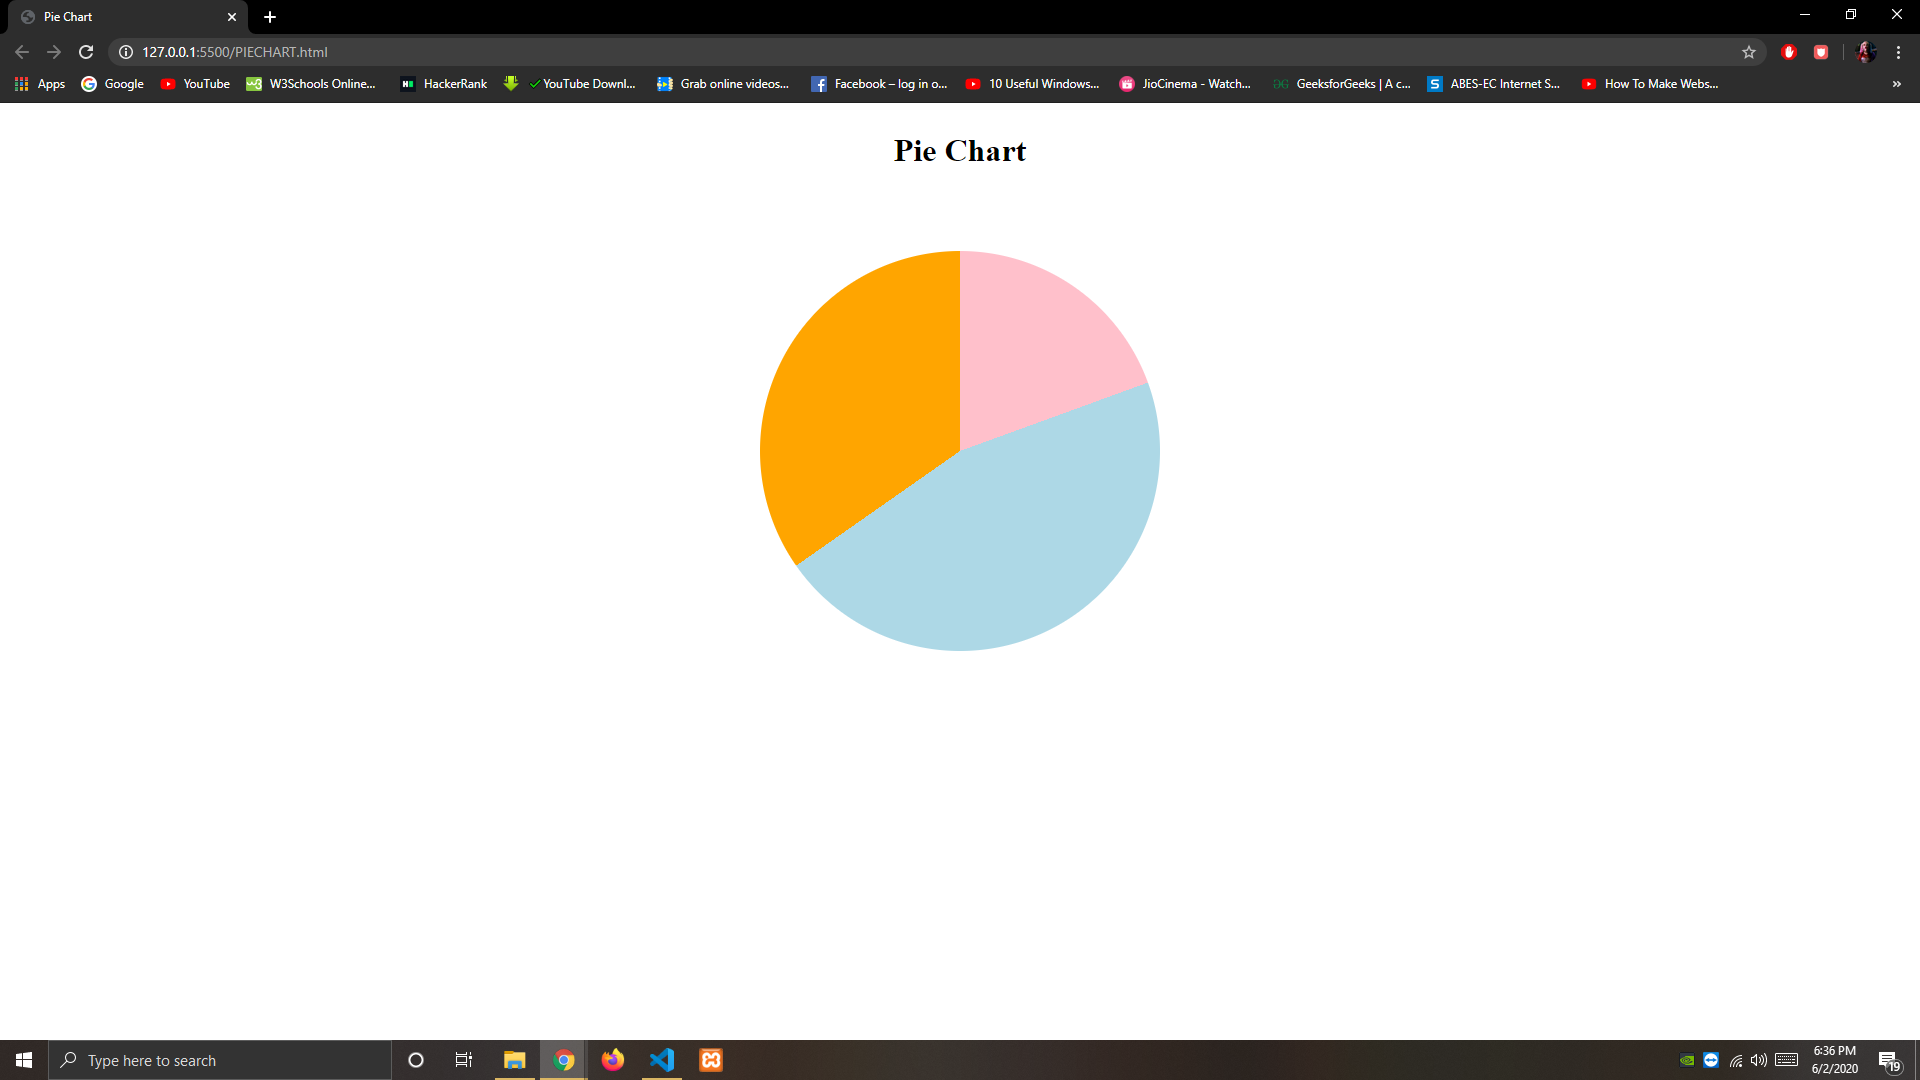
Task: Open new browser tab button
Action: (269, 17)
